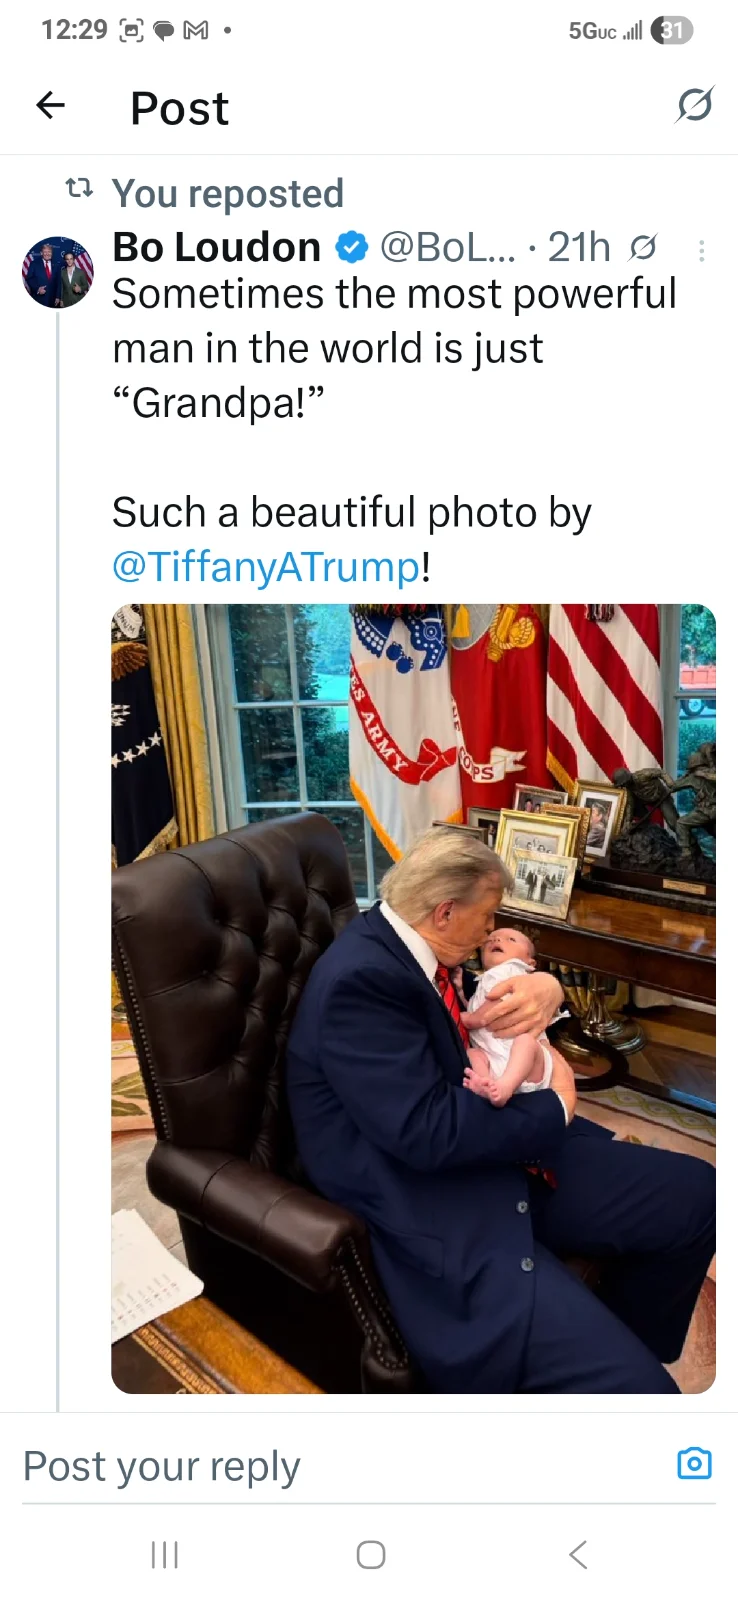Tap the Gmail notification icon in status bar
738x1600 pixels.
tap(196, 31)
